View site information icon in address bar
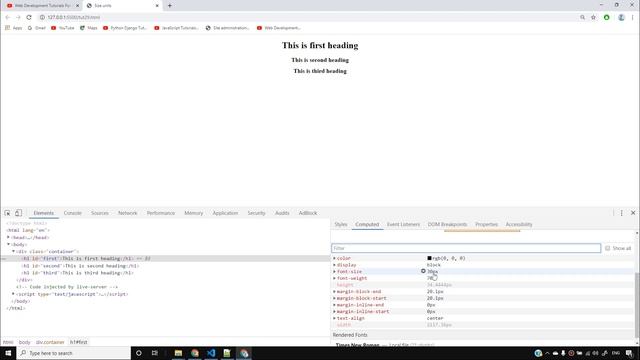 42,18
